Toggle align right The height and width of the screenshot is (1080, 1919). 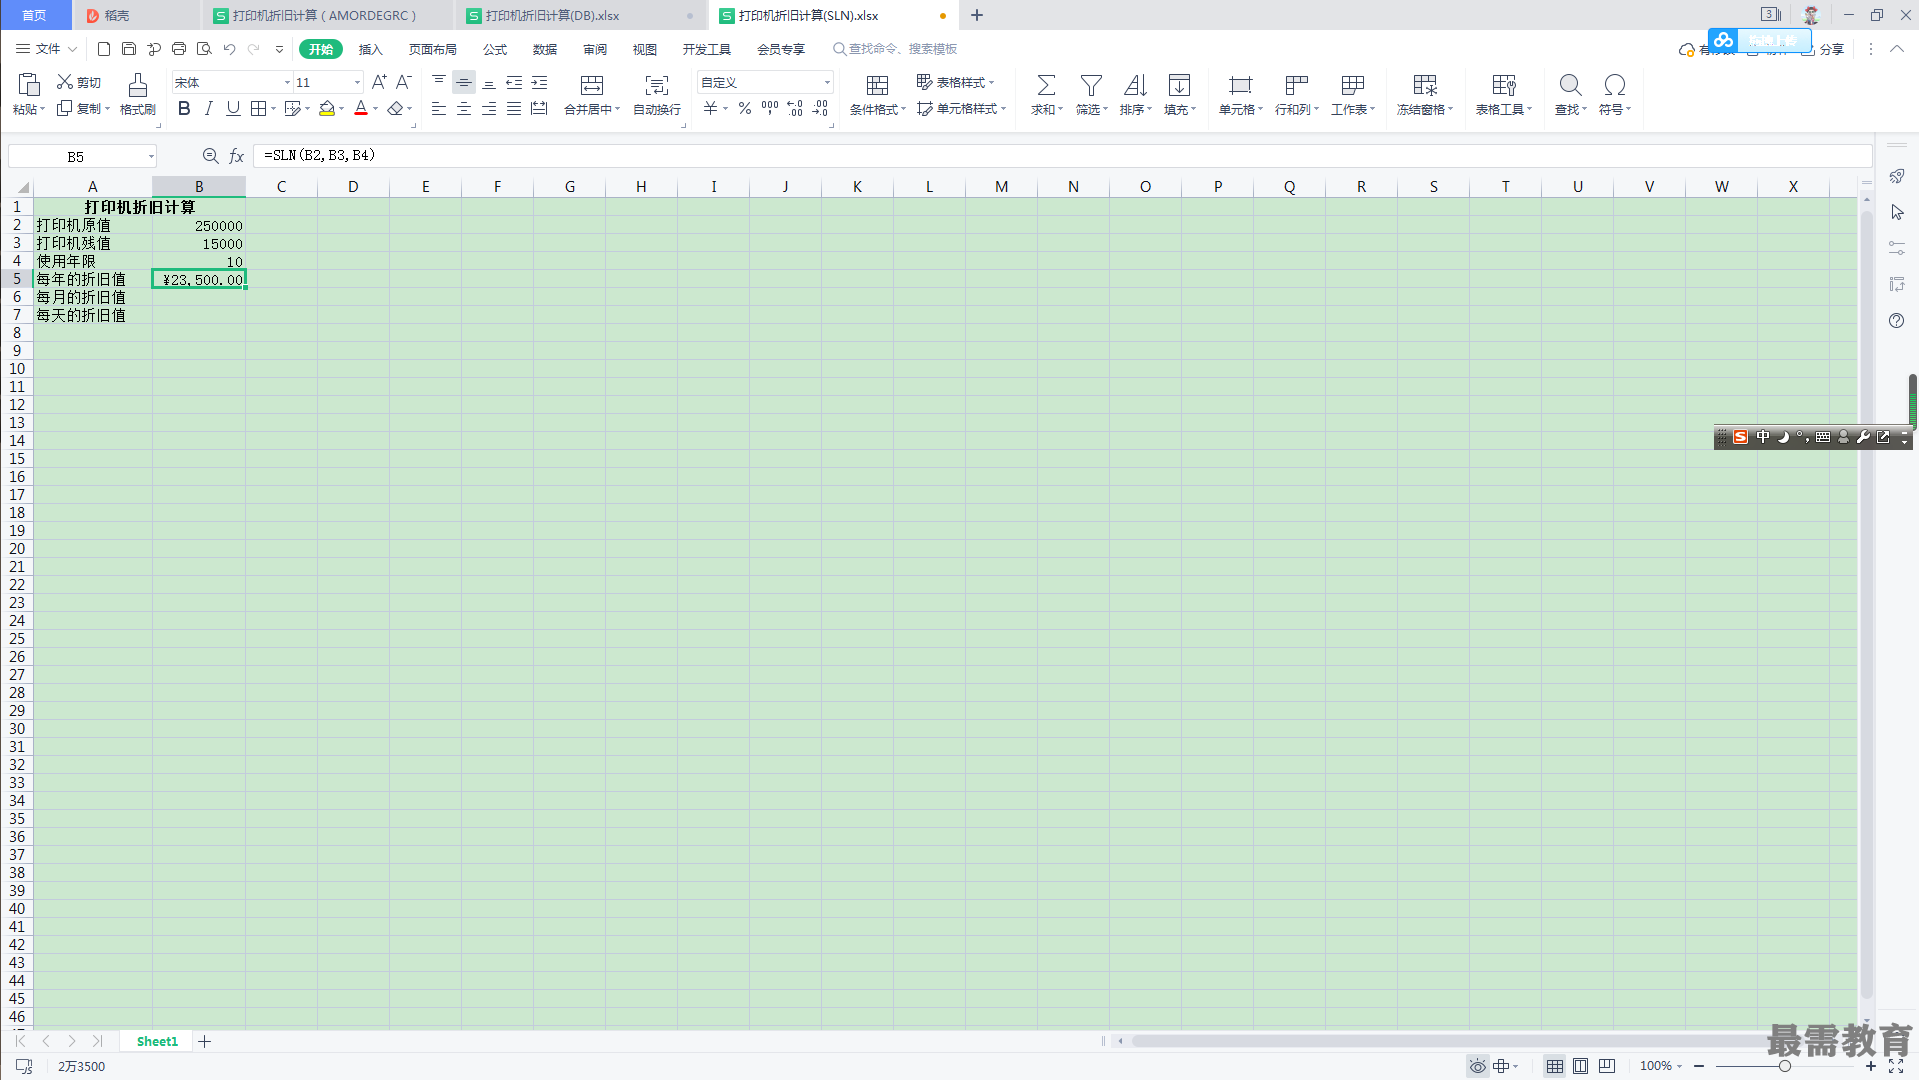489,108
